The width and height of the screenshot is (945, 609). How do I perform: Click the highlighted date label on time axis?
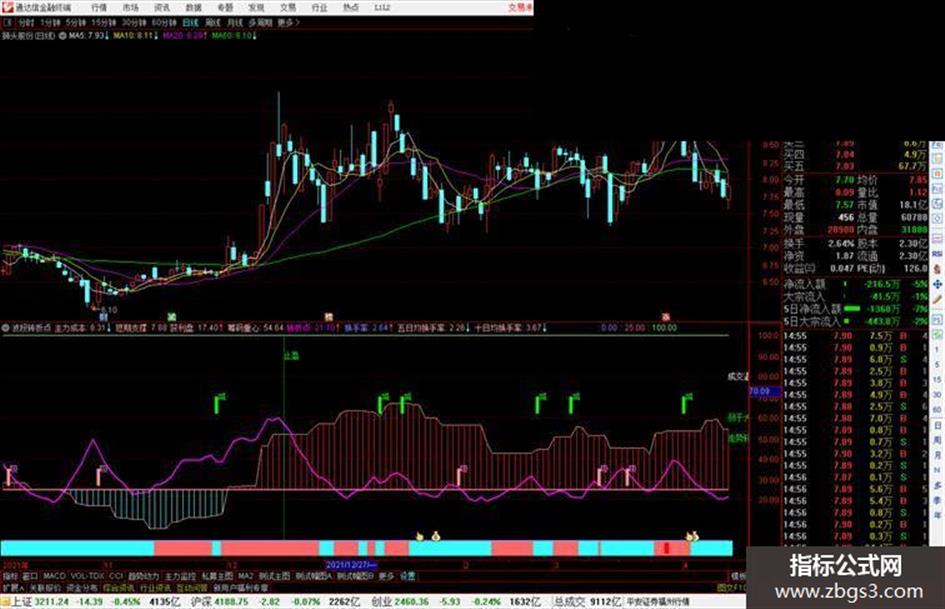[351, 565]
